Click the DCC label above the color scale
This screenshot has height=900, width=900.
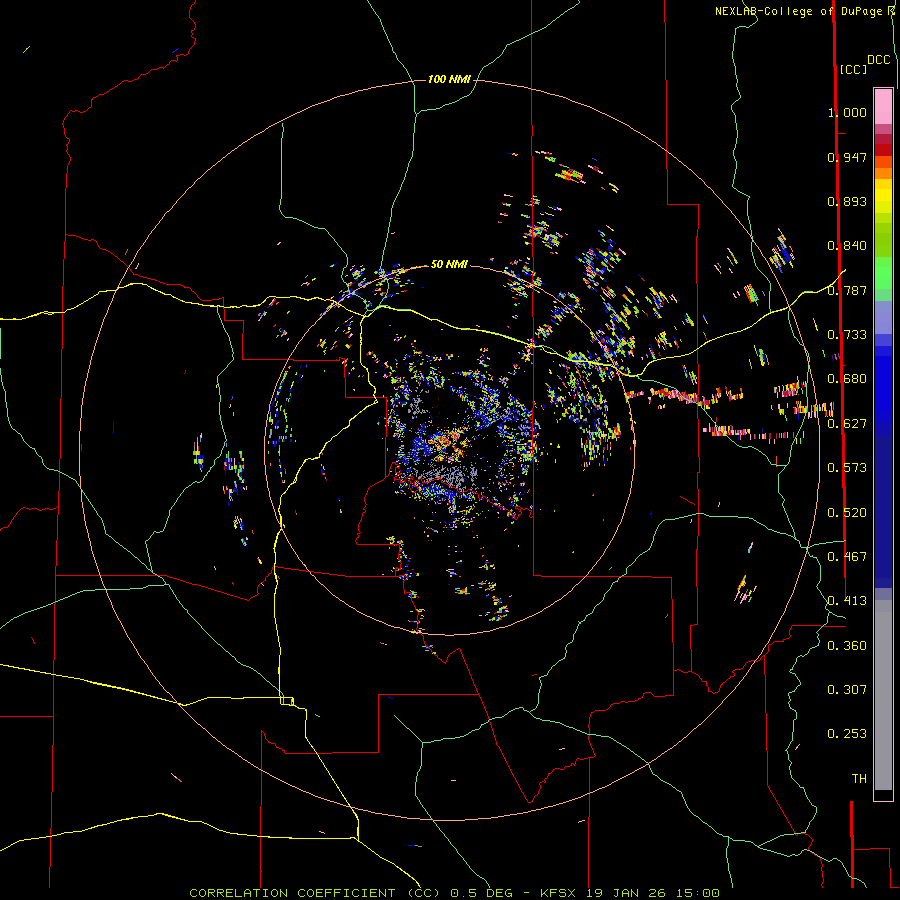point(878,60)
